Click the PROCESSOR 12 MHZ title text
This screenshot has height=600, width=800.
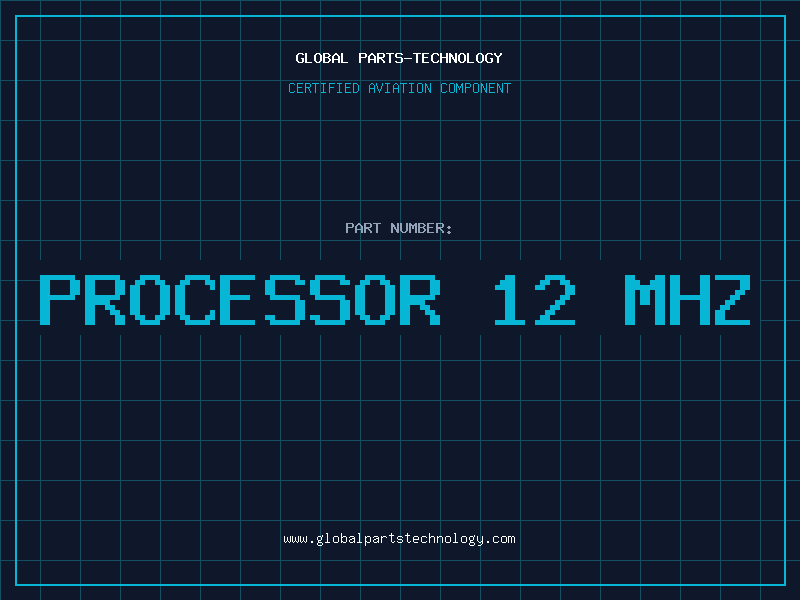[395, 300]
